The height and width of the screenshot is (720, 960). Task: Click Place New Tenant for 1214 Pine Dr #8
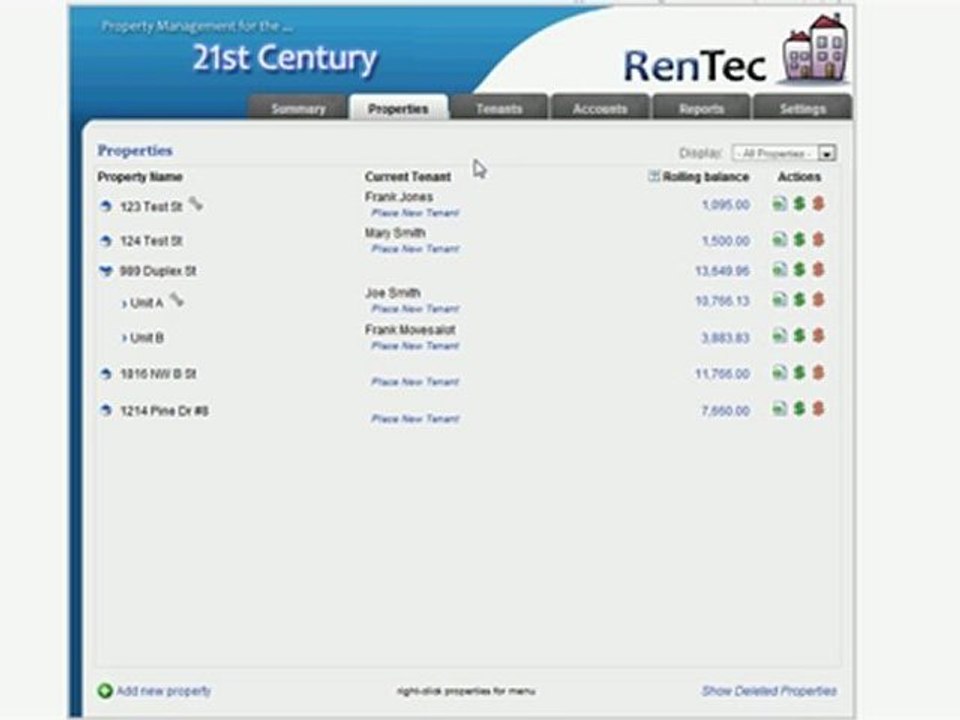(415, 419)
